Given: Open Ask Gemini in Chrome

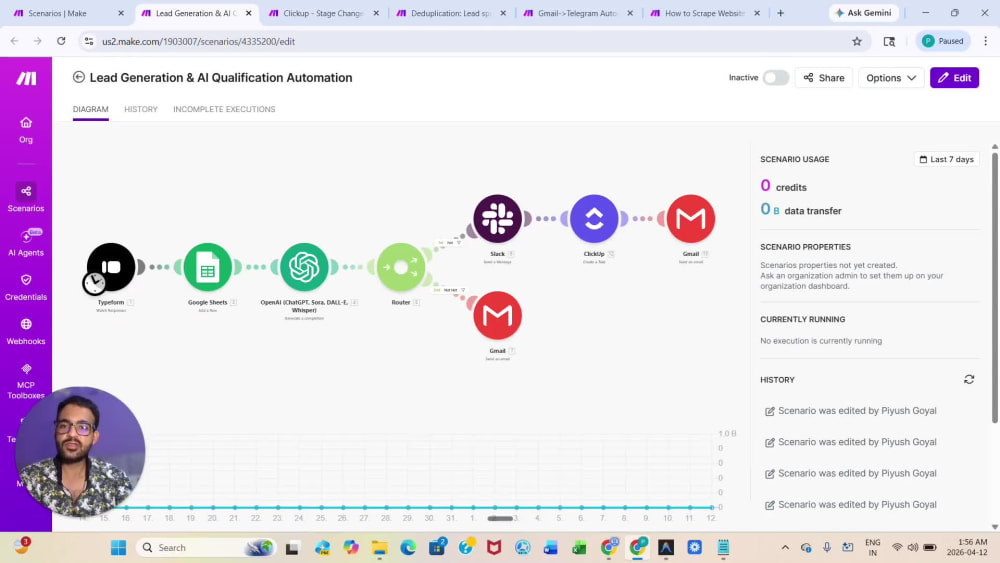Looking at the screenshot, I should pos(864,13).
